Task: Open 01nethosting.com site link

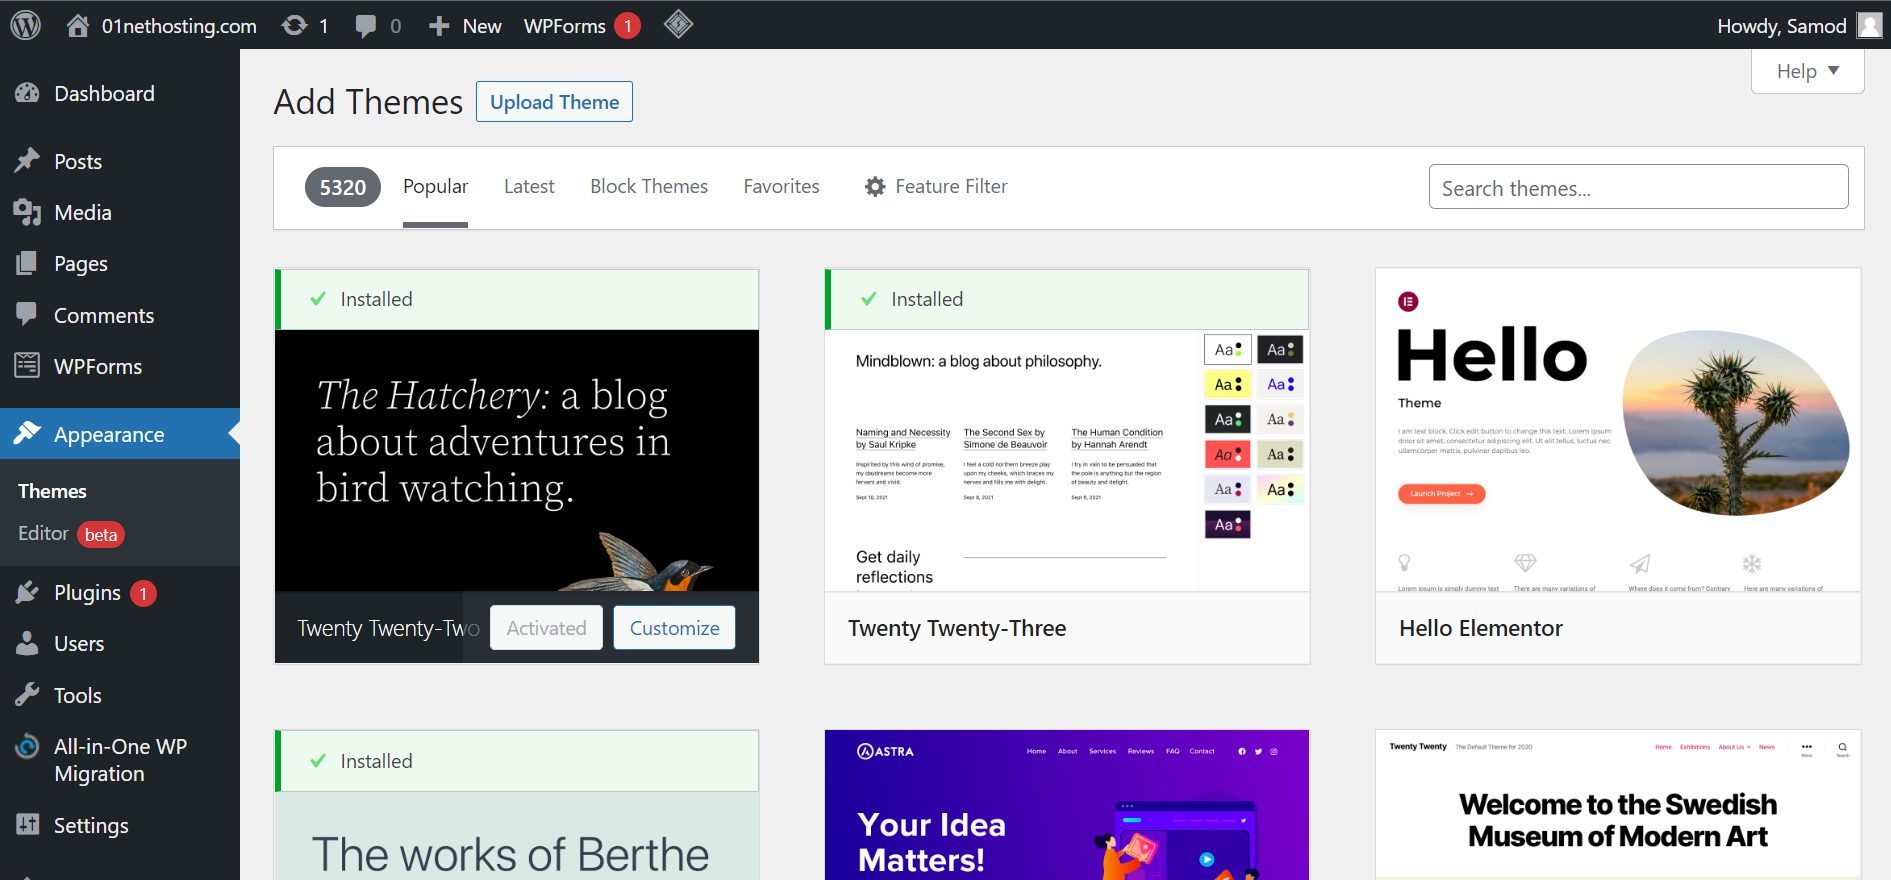Action: [179, 26]
